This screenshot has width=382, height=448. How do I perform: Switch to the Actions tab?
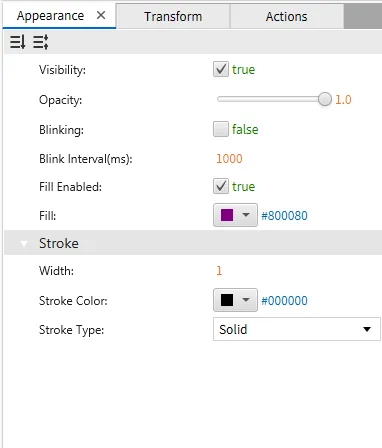click(x=286, y=16)
